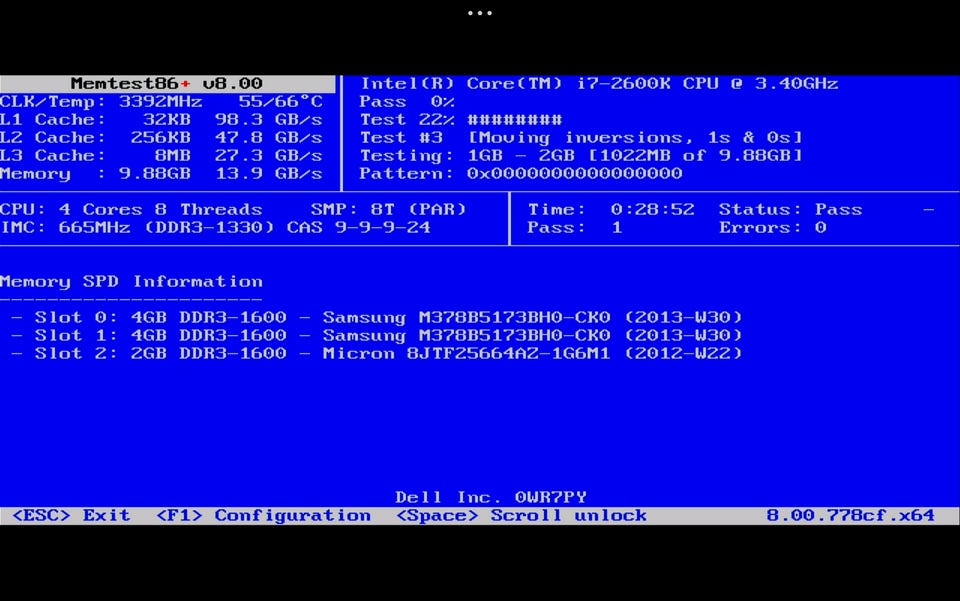Click the three-dot menu above the screen

click(479, 13)
